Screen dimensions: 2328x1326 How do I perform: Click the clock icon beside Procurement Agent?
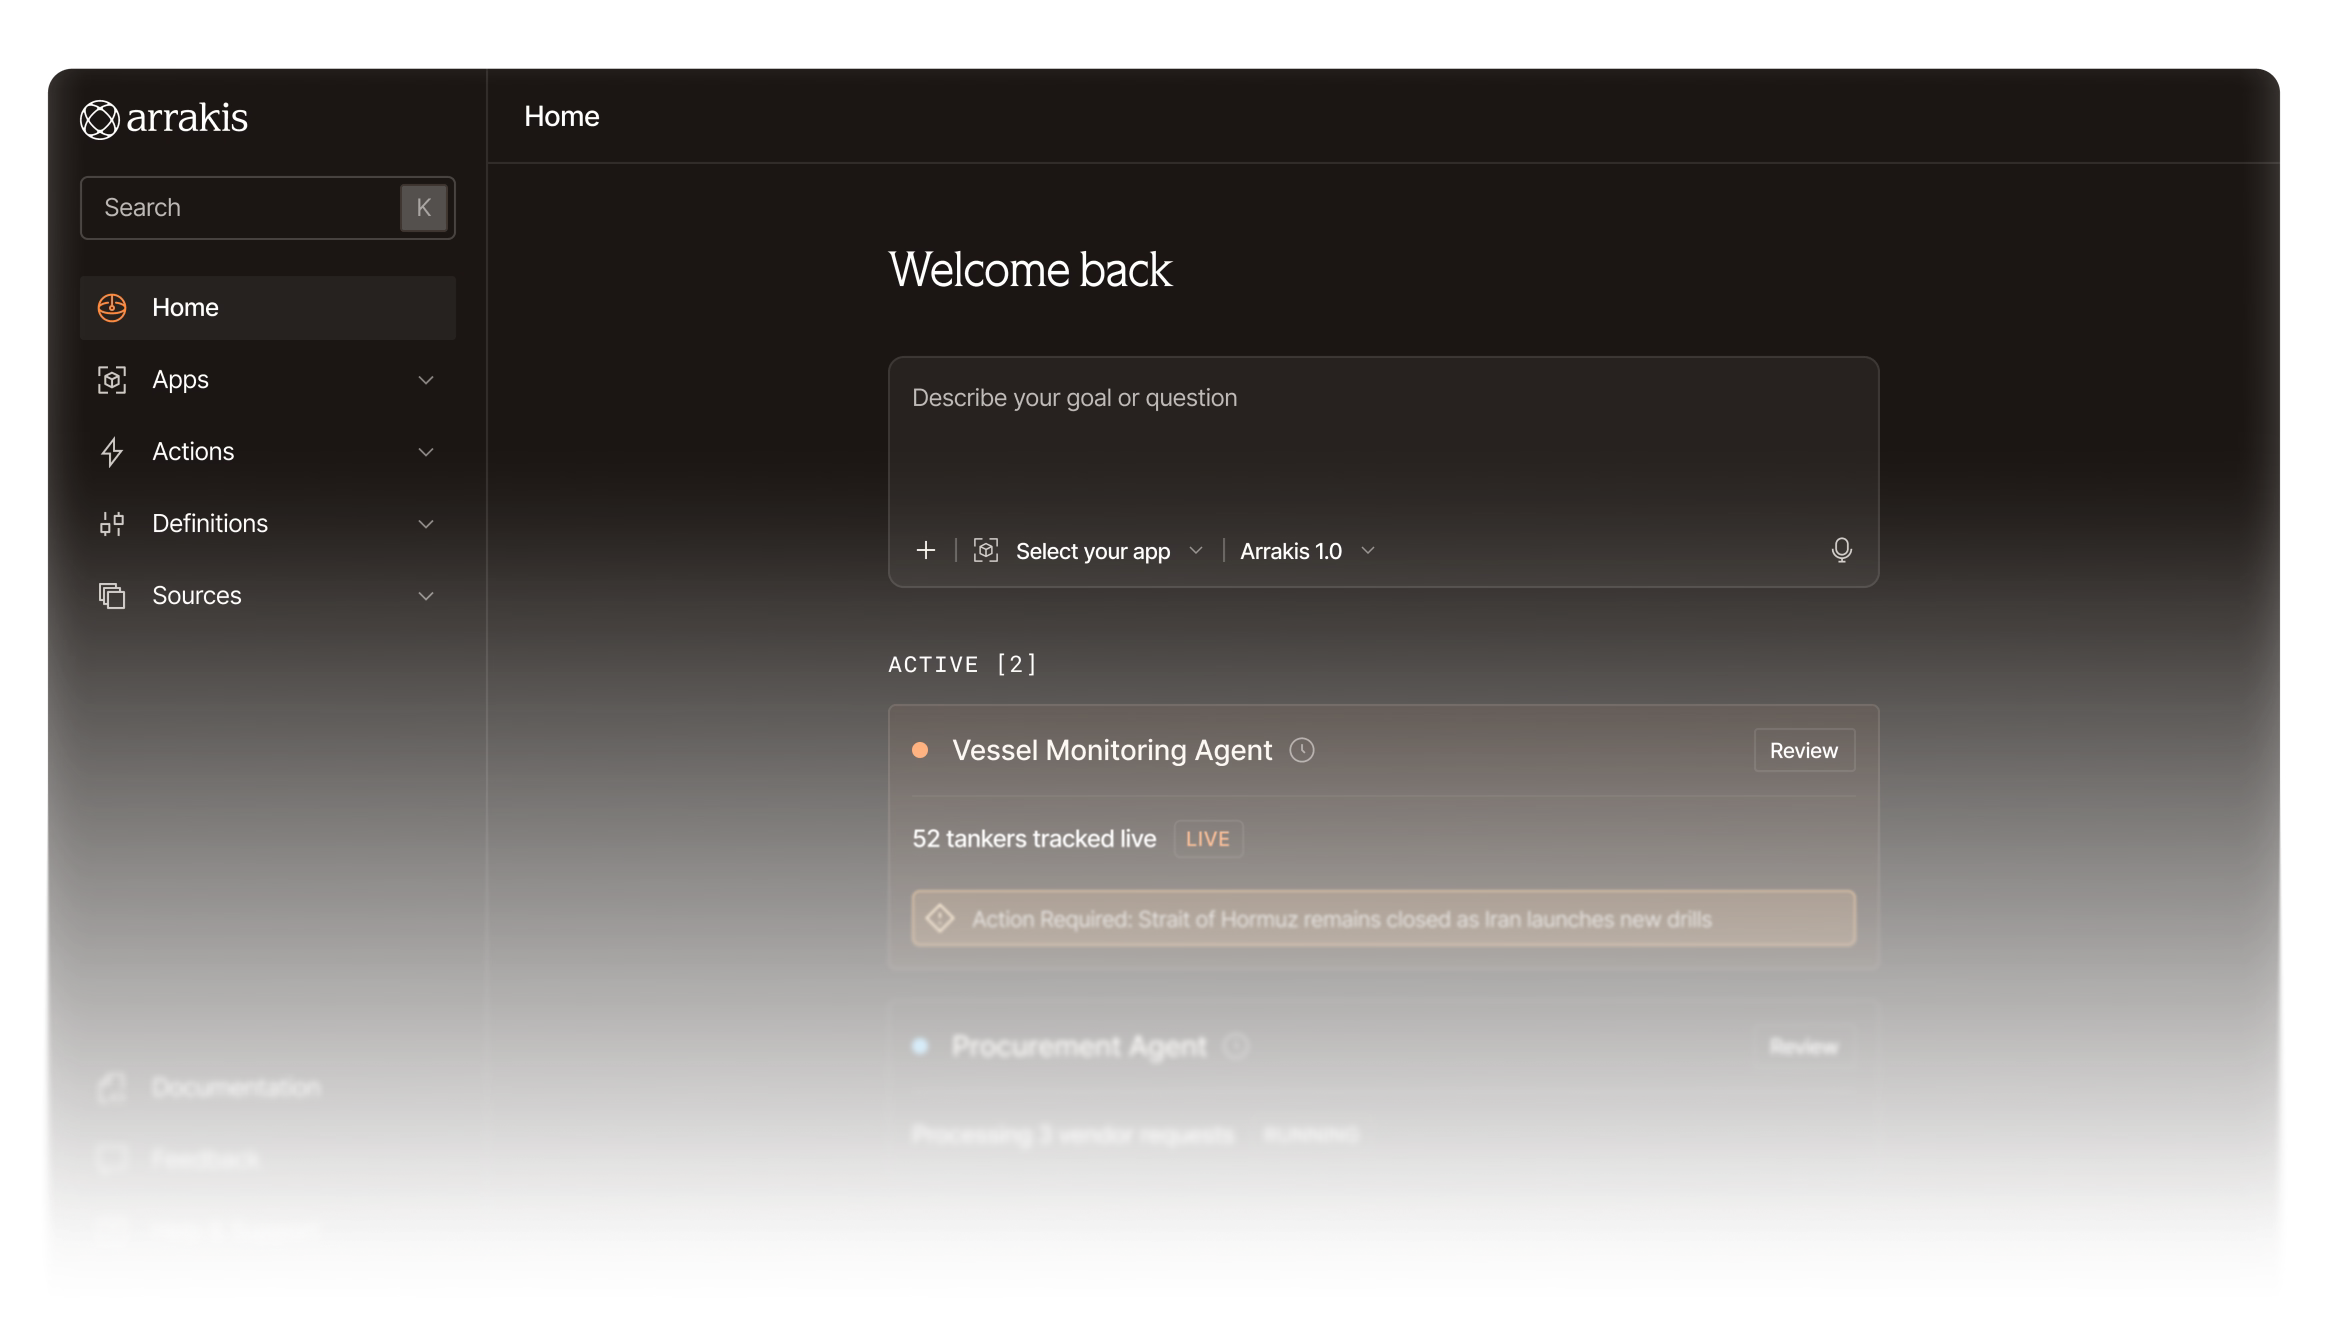pyautogui.click(x=1237, y=1047)
